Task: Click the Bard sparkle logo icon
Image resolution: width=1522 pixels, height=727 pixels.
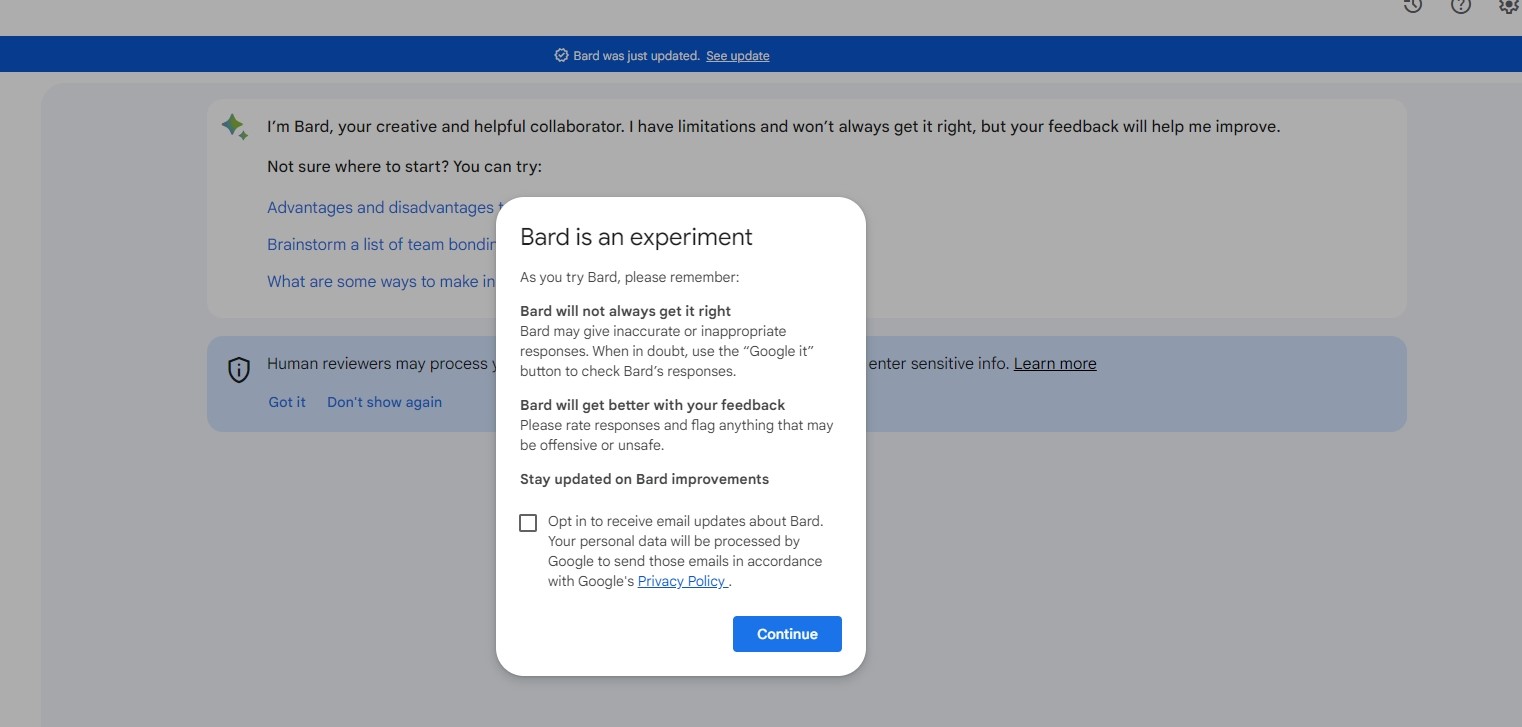Action: 235,126
